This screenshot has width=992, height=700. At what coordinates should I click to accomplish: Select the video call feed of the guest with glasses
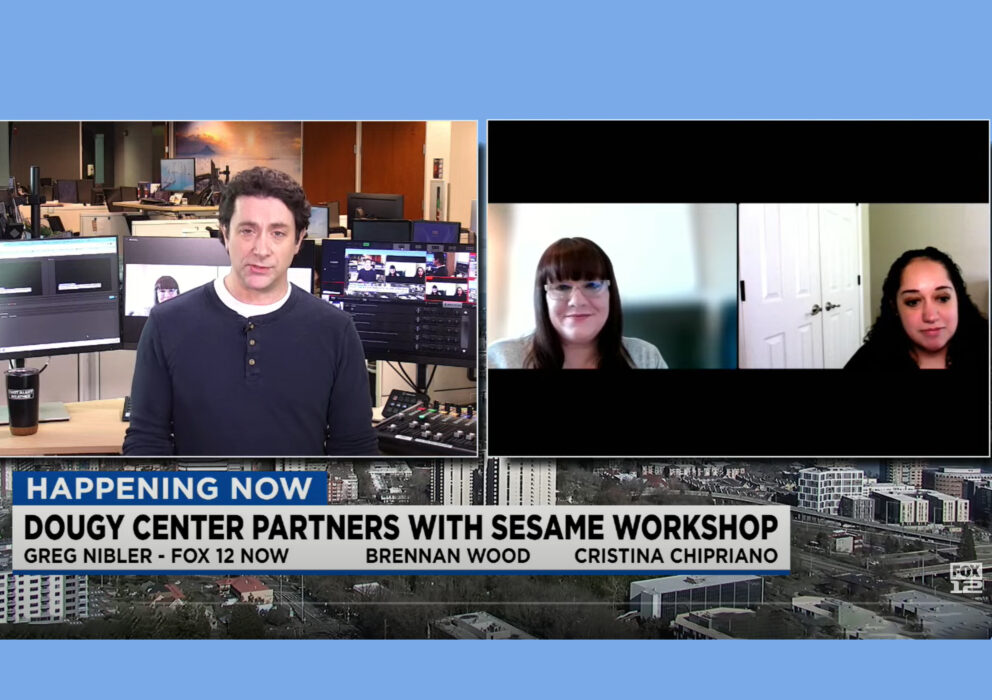(612, 286)
